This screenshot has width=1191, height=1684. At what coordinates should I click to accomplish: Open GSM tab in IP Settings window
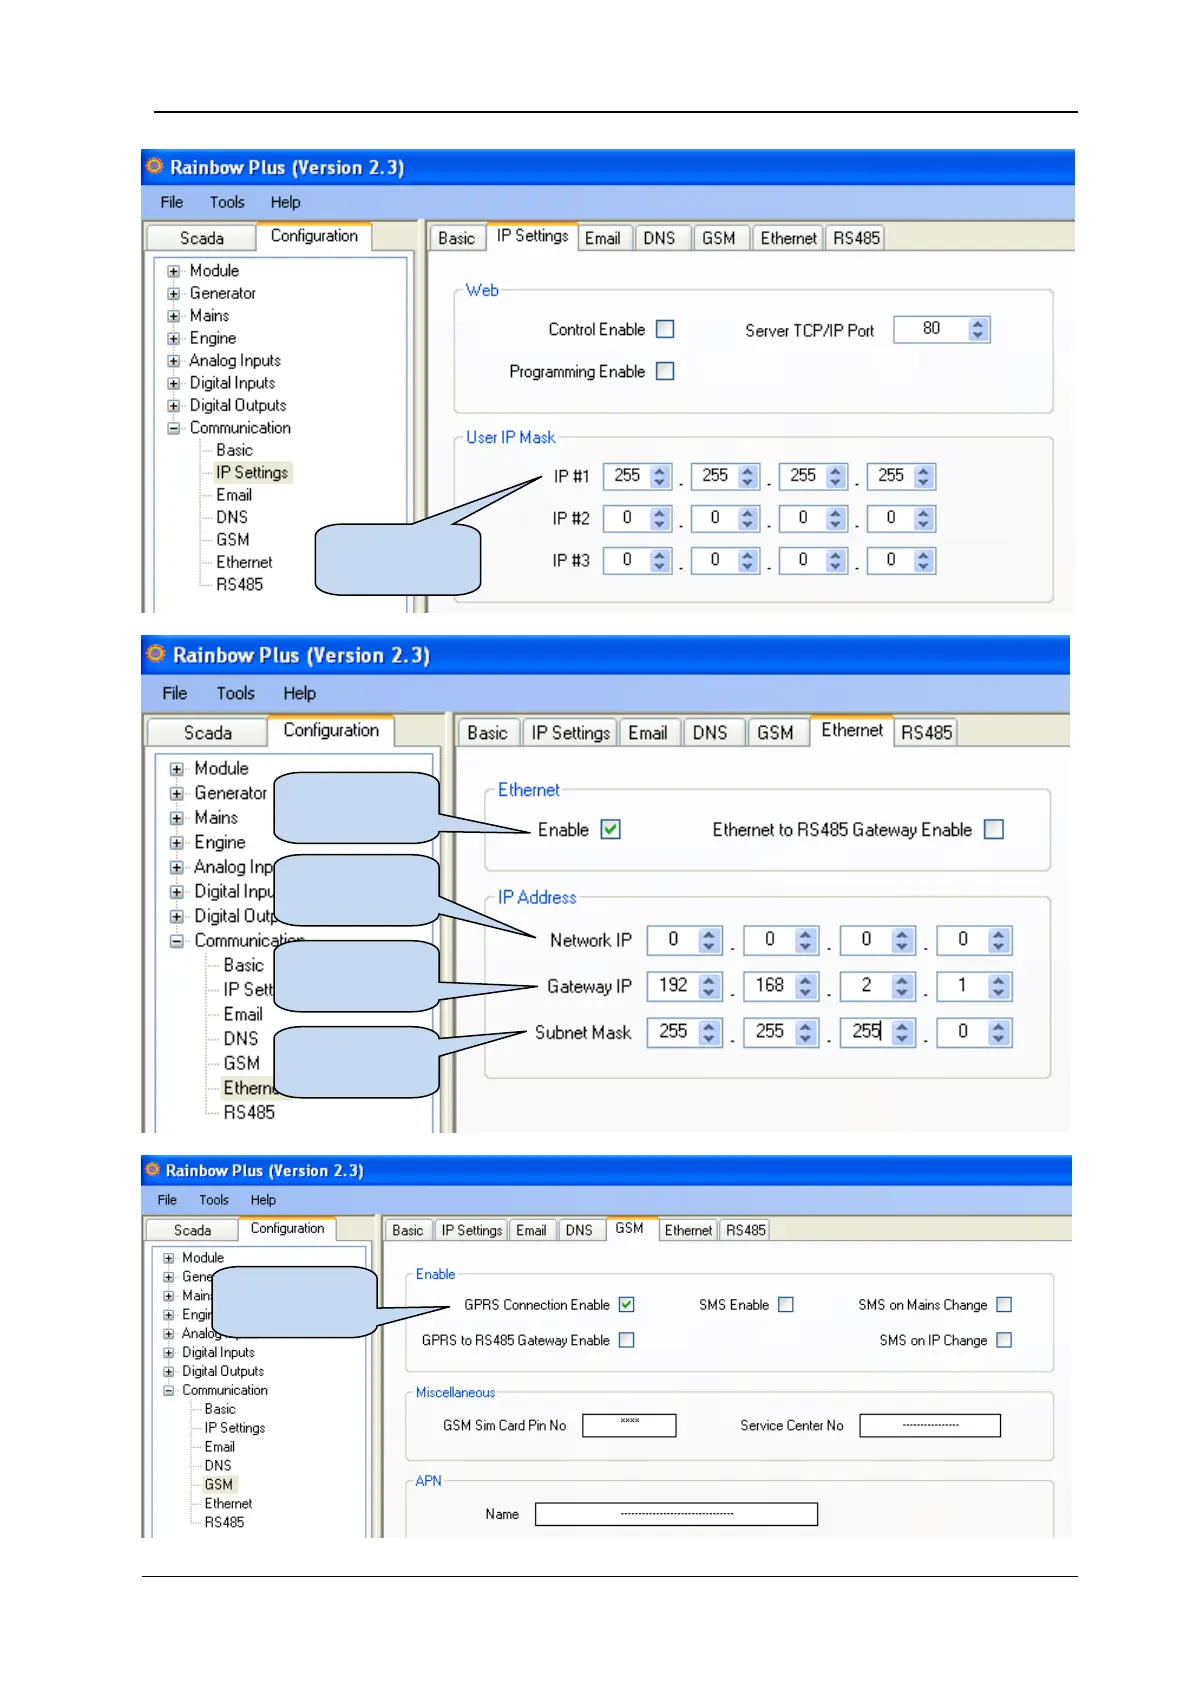click(x=719, y=238)
